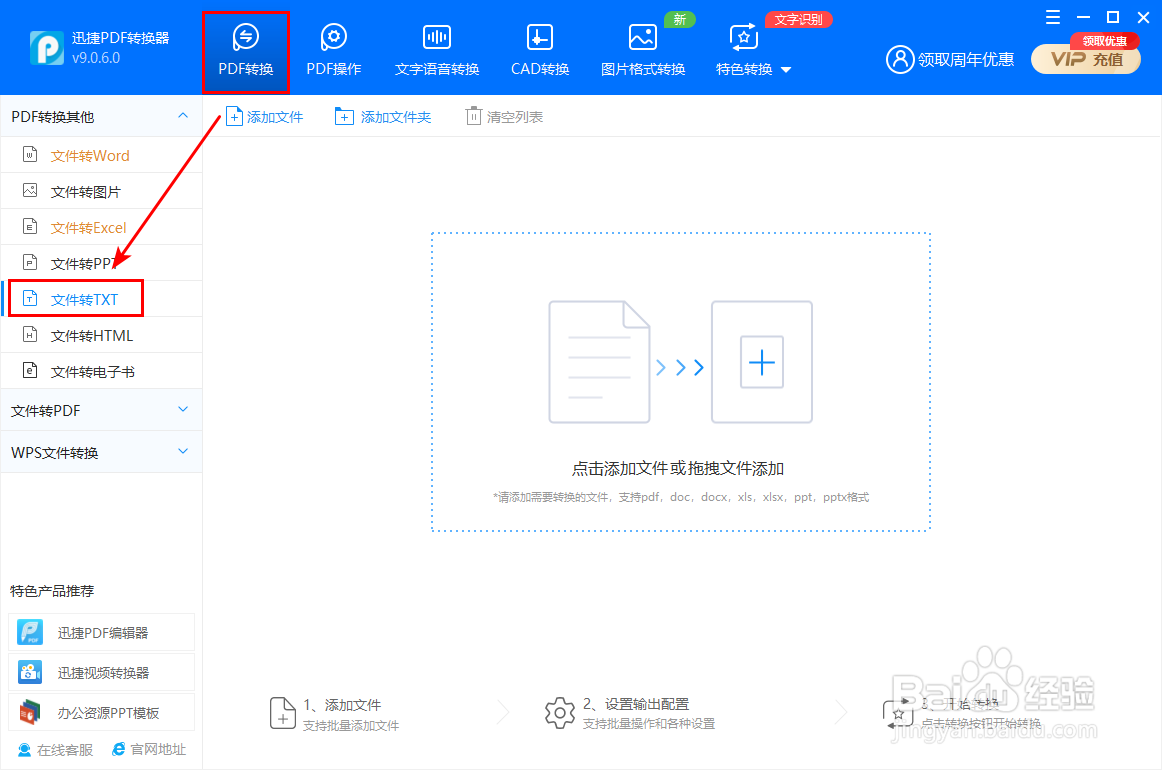Viewport: 1162px width, 770px height.
Task: Click the picture icon beside 文件转图片
Action: point(30,190)
